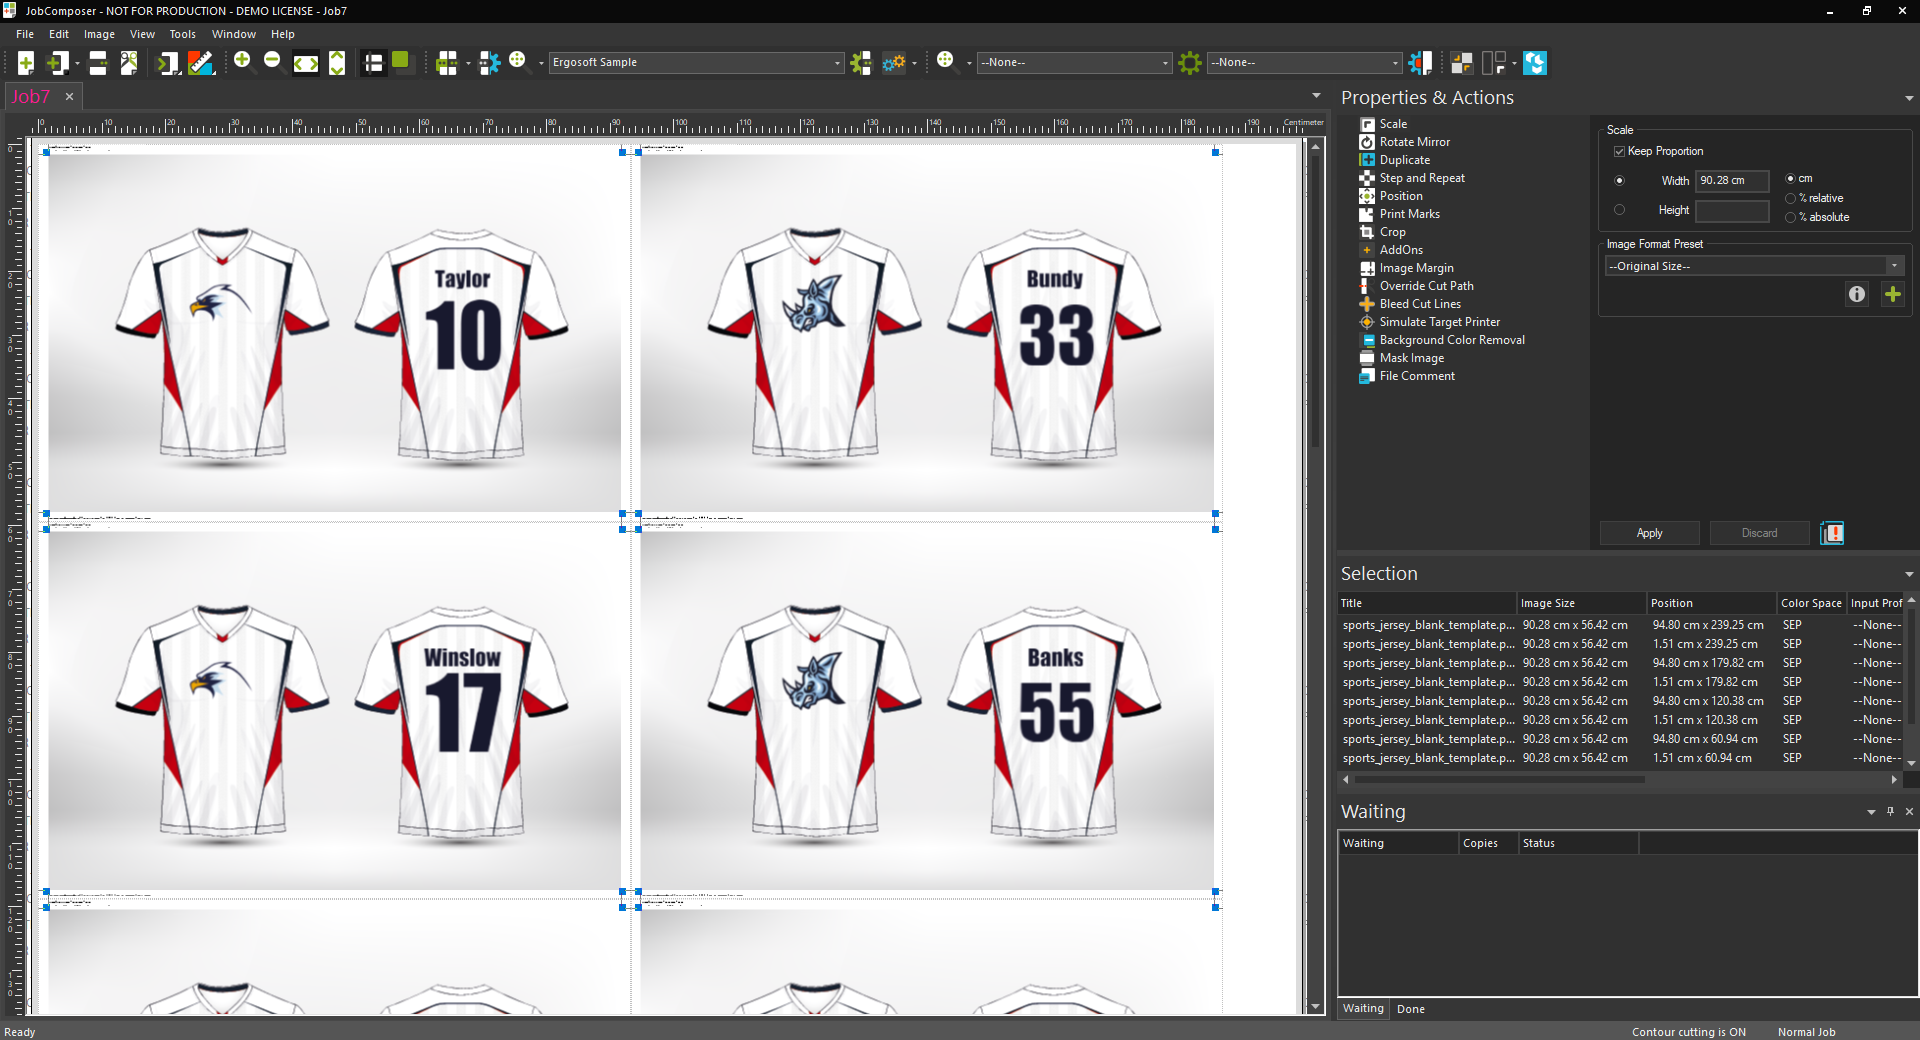Image resolution: width=1920 pixels, height=1040 pixels.
Task: Switch to the Done tab
Action: point(1410,1009)
